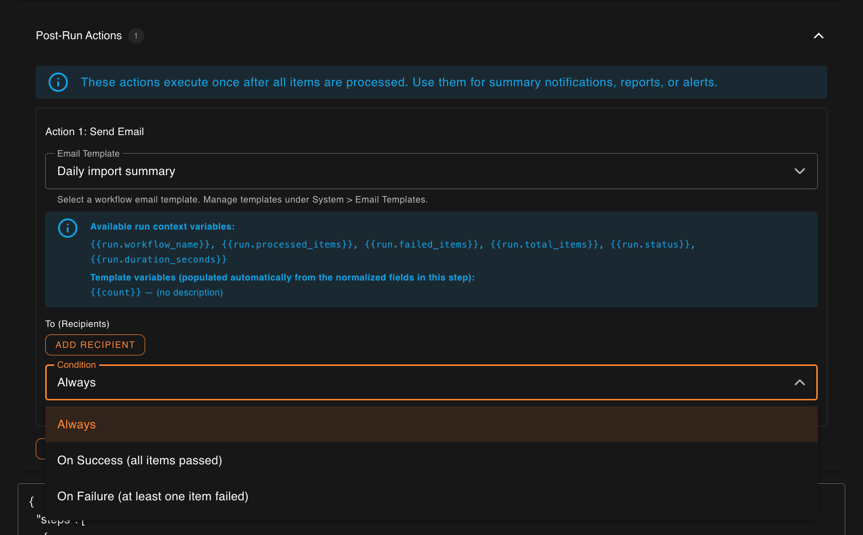Click the Condition field's up chevron
The height and width of the screenshot is (535, 863).
799,383
